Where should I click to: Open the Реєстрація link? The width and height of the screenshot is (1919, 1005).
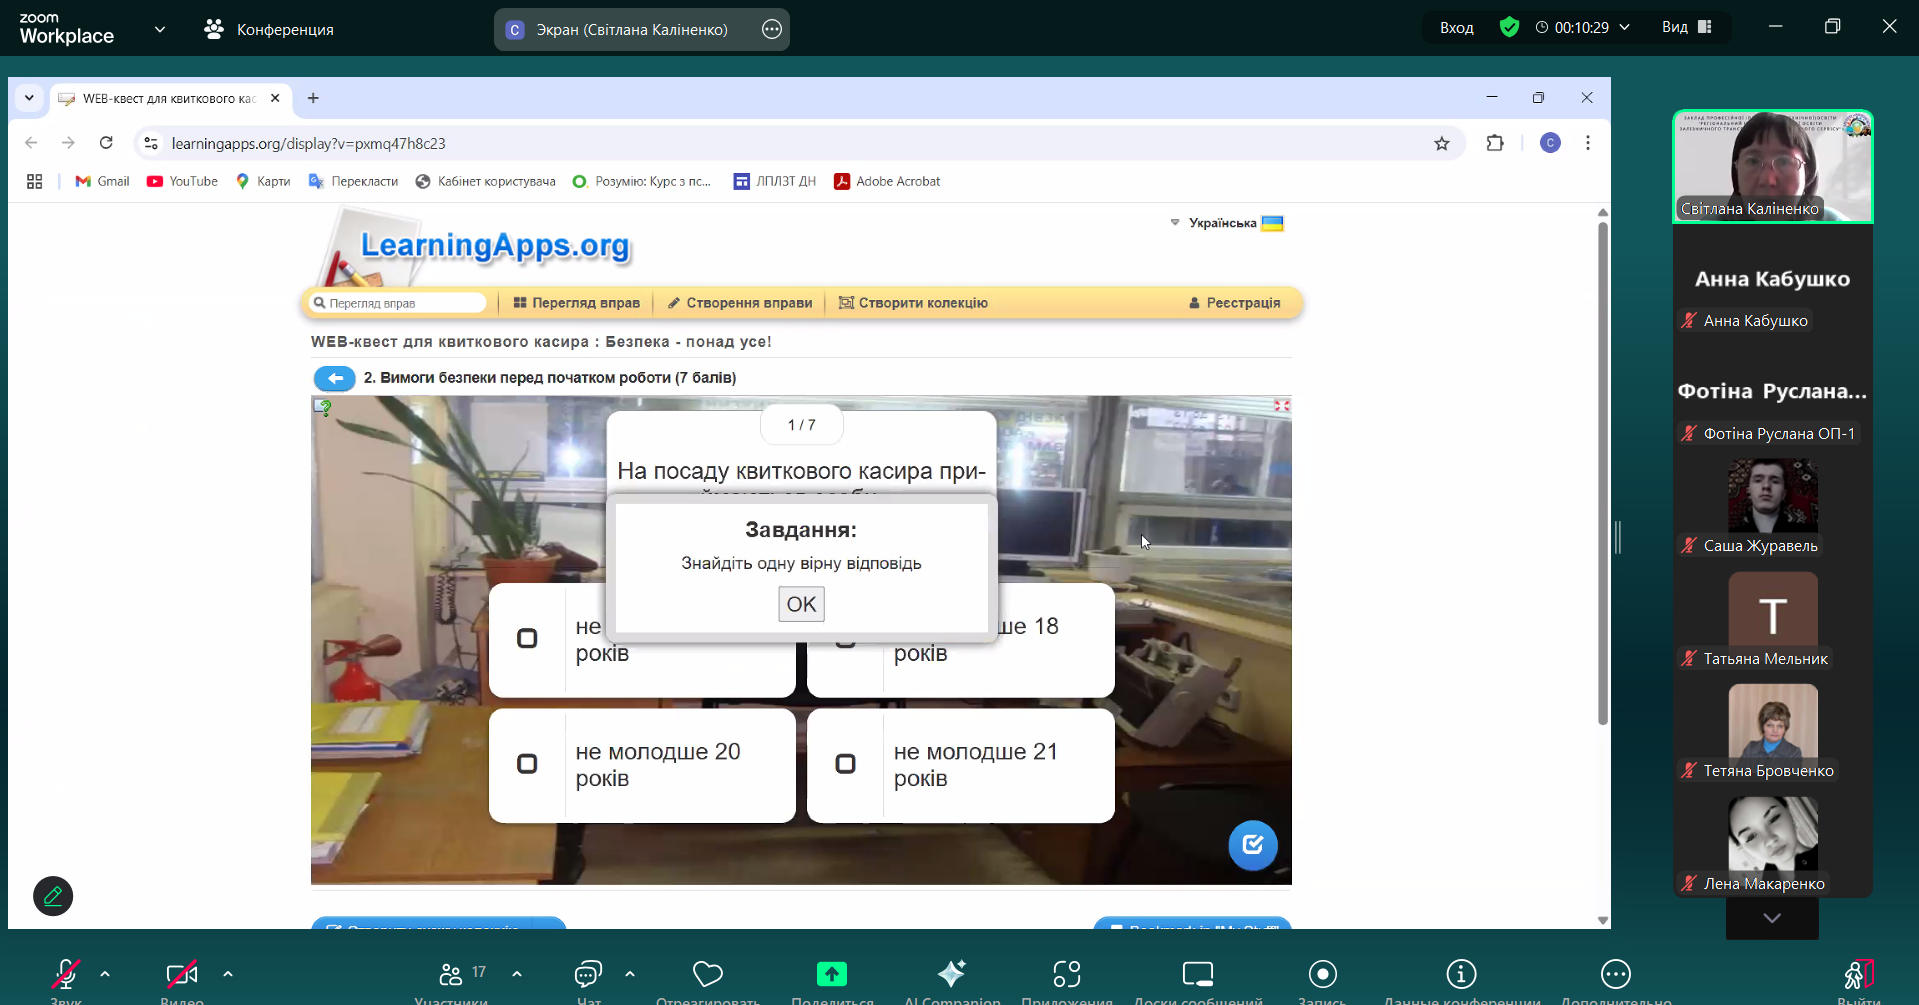[x=1234, y=303]
